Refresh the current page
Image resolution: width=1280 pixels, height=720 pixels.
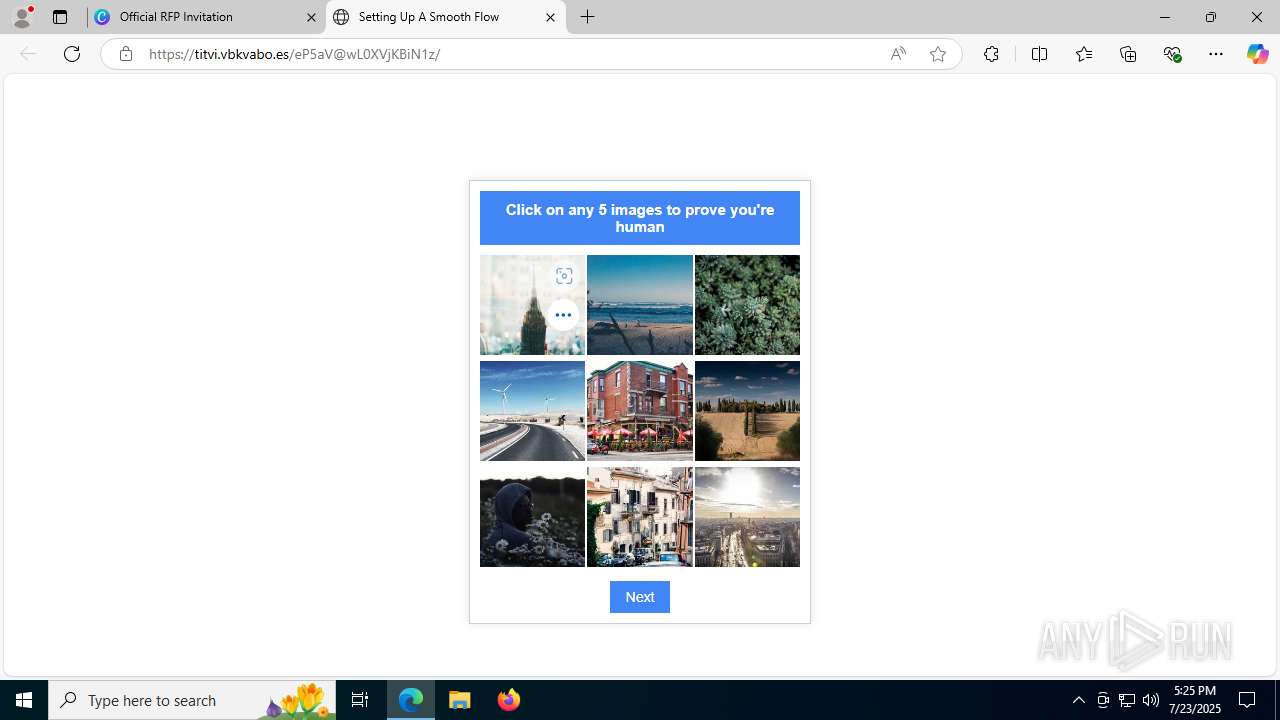point(72,54)
